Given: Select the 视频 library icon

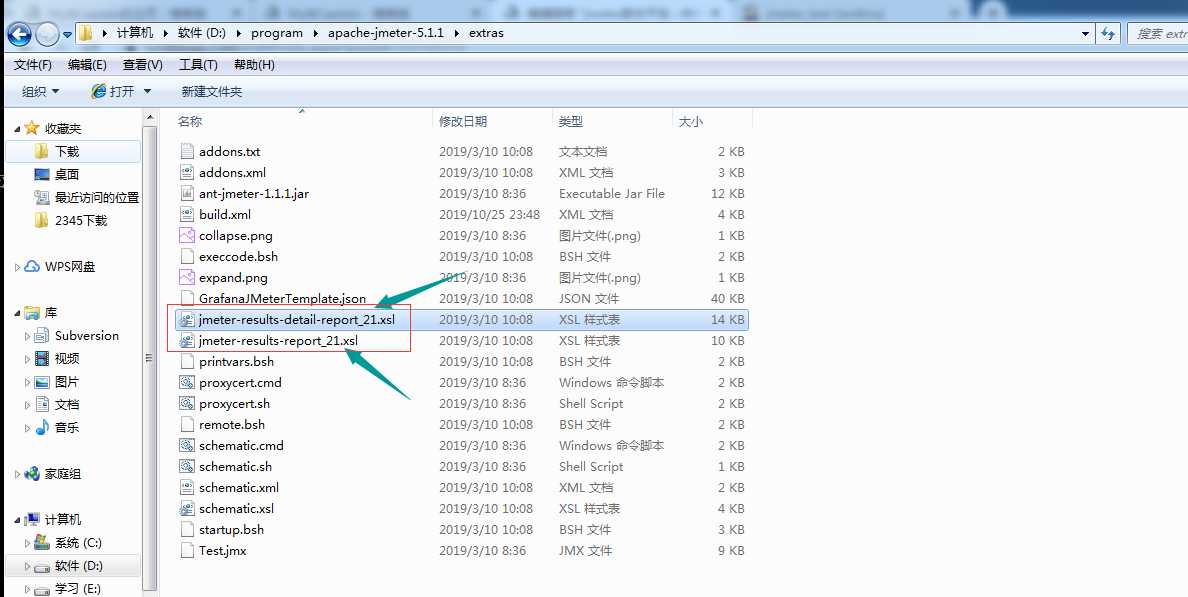Looking at the screenshot, I should click(42, 358).
